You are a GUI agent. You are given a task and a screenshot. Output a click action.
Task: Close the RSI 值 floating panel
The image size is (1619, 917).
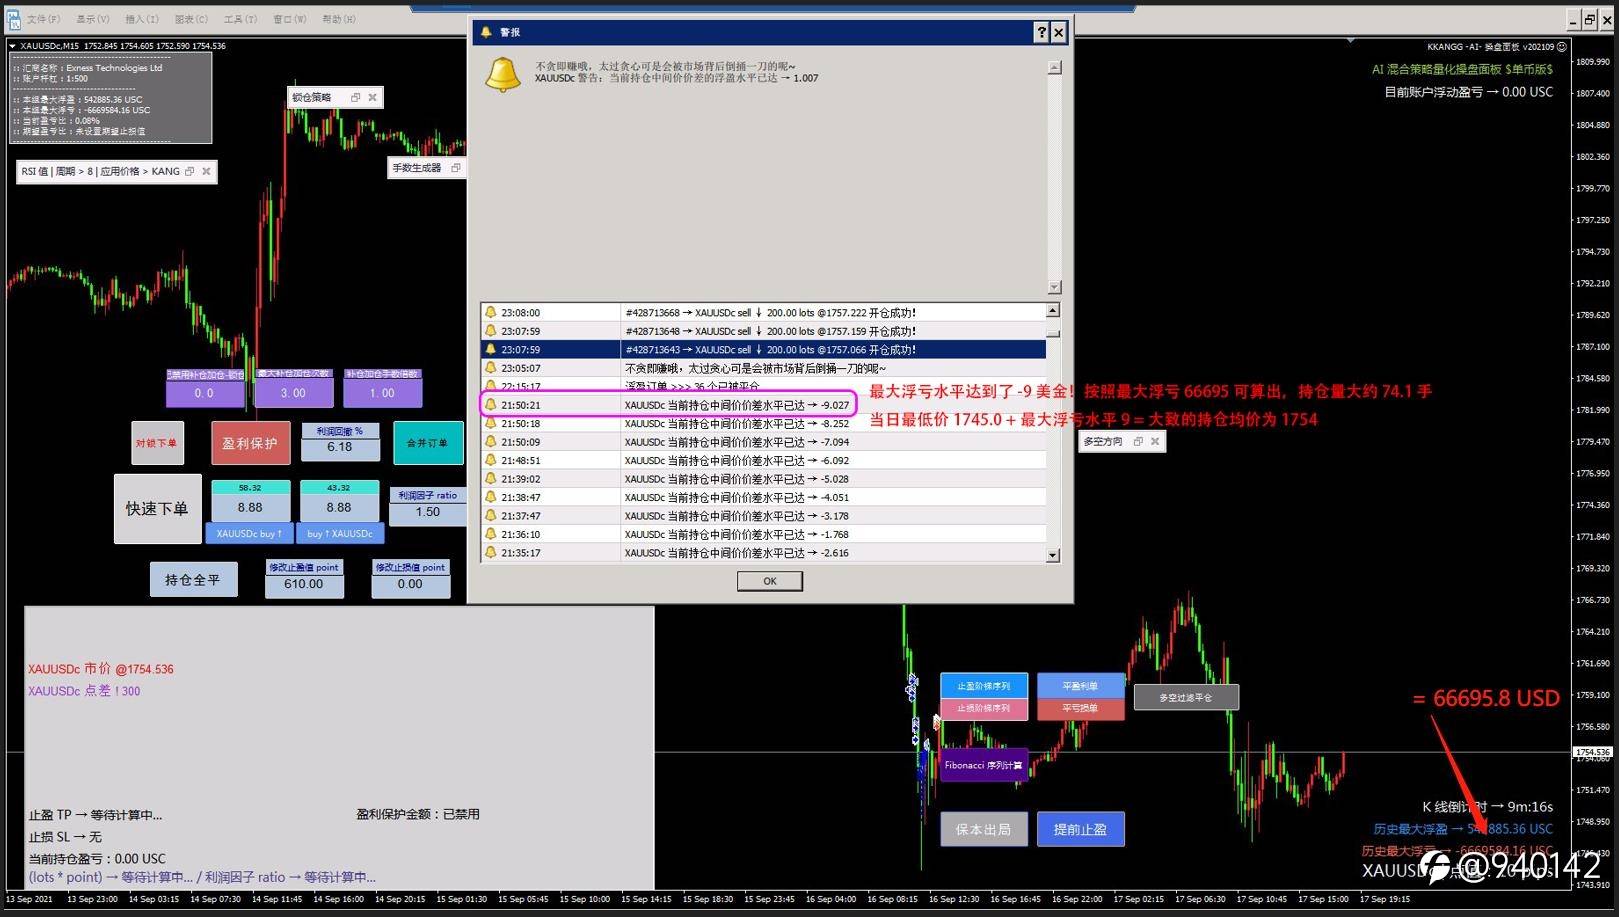click(206, 171)
